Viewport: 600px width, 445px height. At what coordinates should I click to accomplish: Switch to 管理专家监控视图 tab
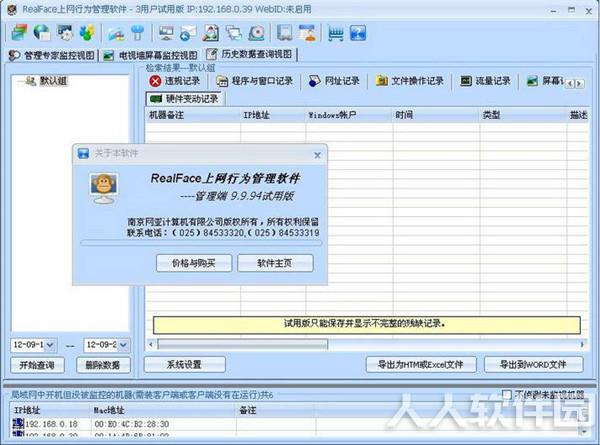click(52, 55)
